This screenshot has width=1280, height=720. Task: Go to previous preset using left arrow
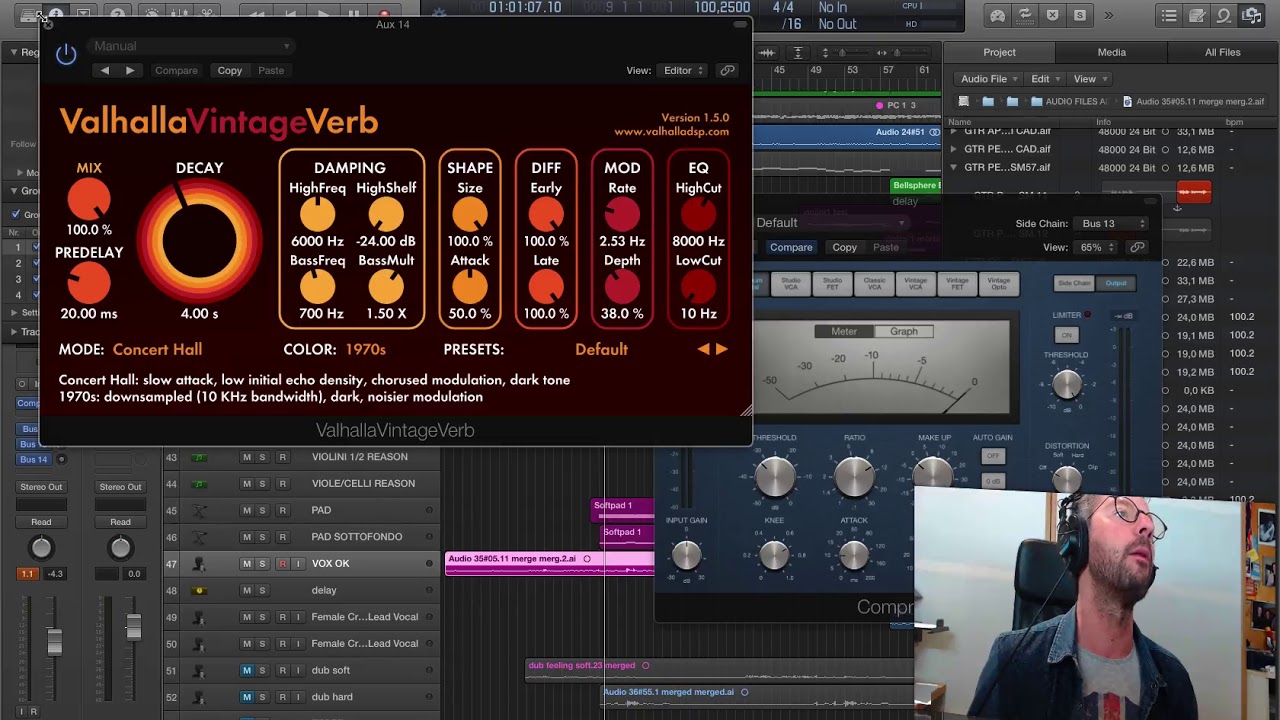(104, 70)
